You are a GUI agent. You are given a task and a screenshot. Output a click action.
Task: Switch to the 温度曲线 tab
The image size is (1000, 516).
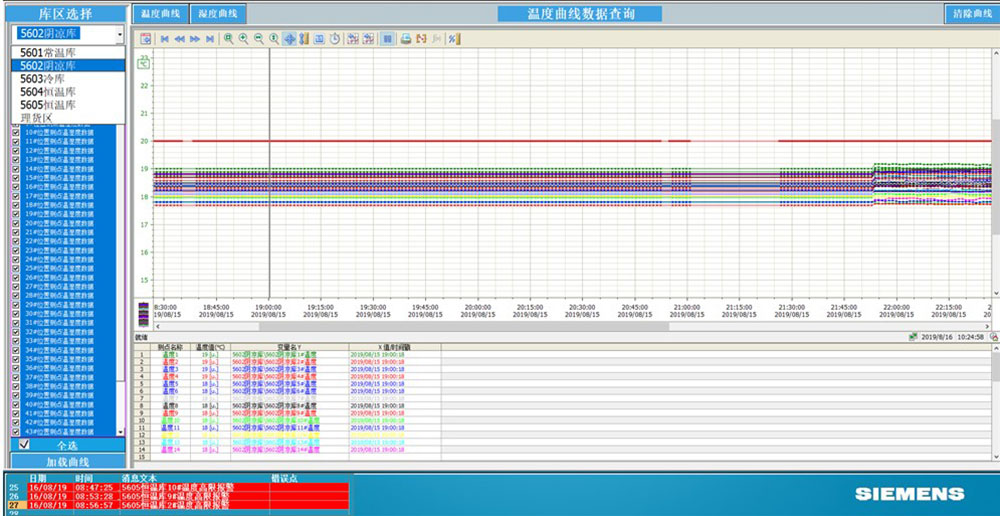161,13
